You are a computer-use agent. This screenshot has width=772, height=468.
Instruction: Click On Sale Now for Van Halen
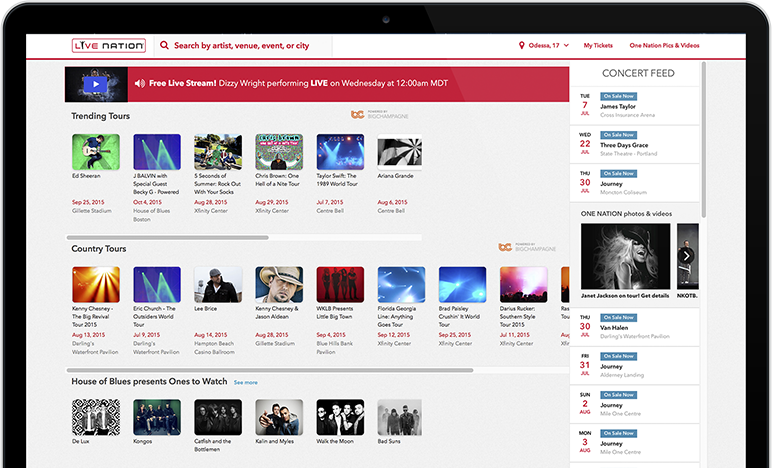(618, 317)
